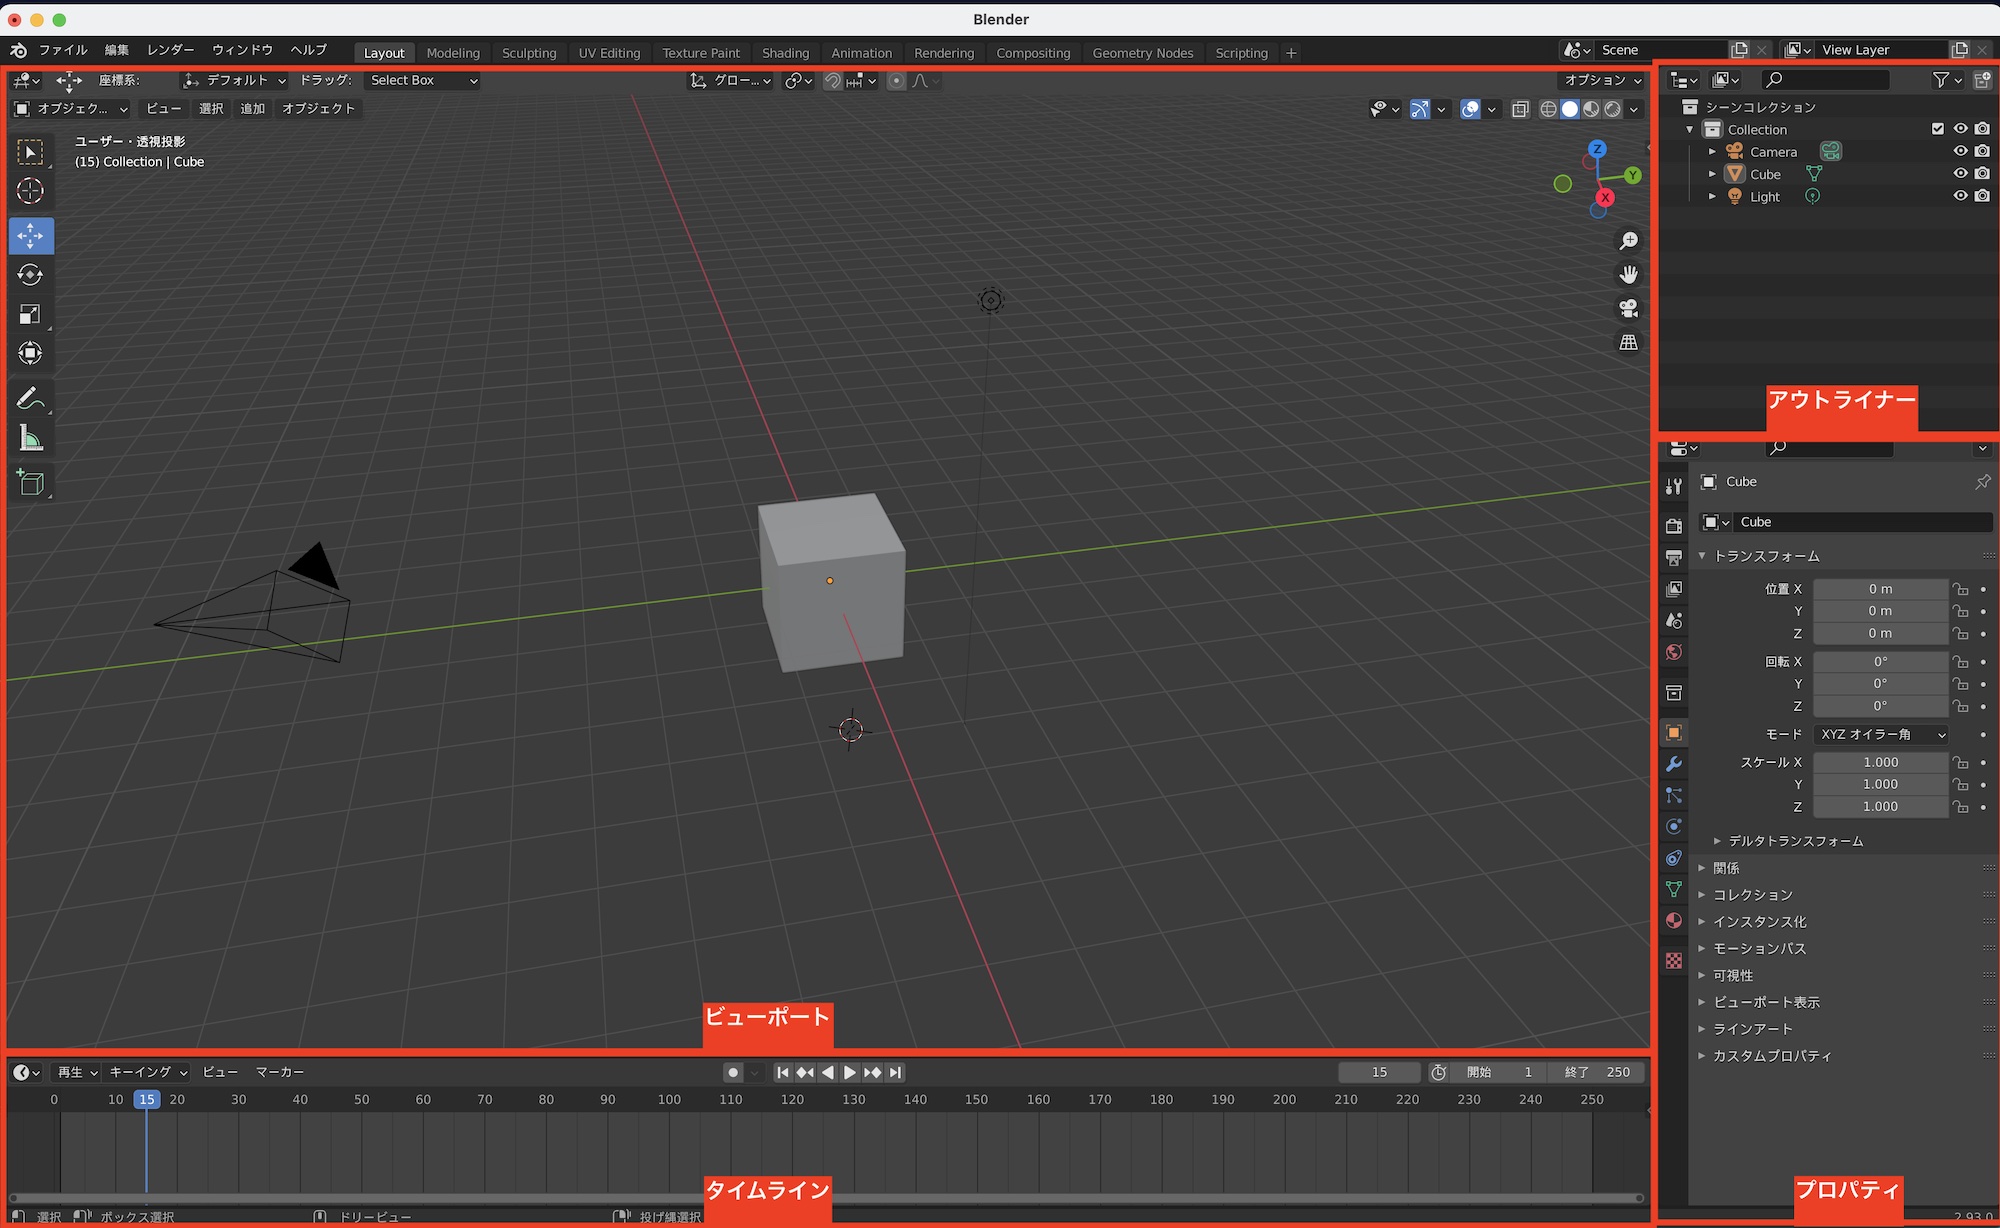Toggle X-ray display in viewport header
The width and height of the screenshot is (2000, 1228).
pos(1520,109)
